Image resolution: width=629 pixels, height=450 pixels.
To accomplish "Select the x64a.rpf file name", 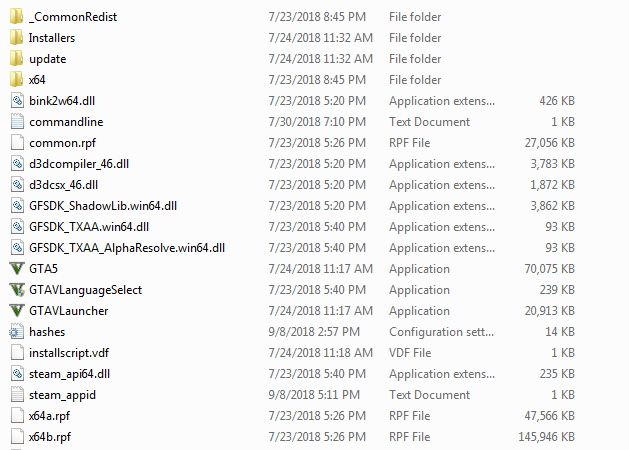I will tap(49, 416).
